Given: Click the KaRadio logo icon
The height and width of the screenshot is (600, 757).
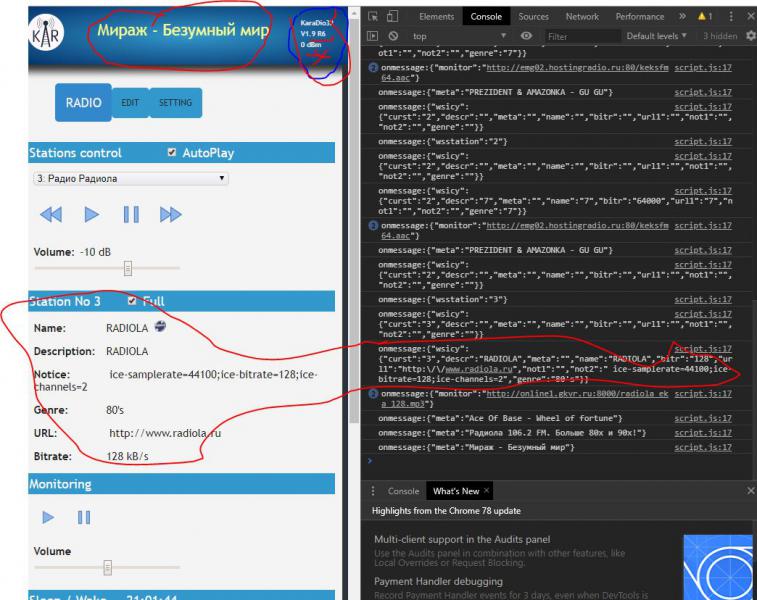Looking at the screenshot, I should tap(46, 33).
